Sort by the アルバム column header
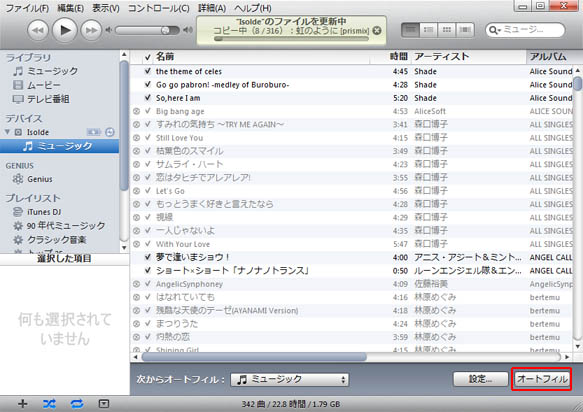This screenshot has width=583, height=412. click(554, 57)
